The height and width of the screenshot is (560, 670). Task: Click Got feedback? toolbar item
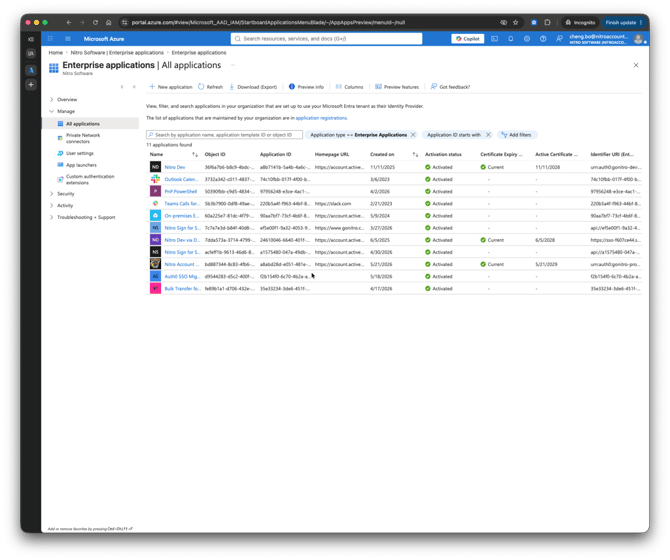(450, 87)
